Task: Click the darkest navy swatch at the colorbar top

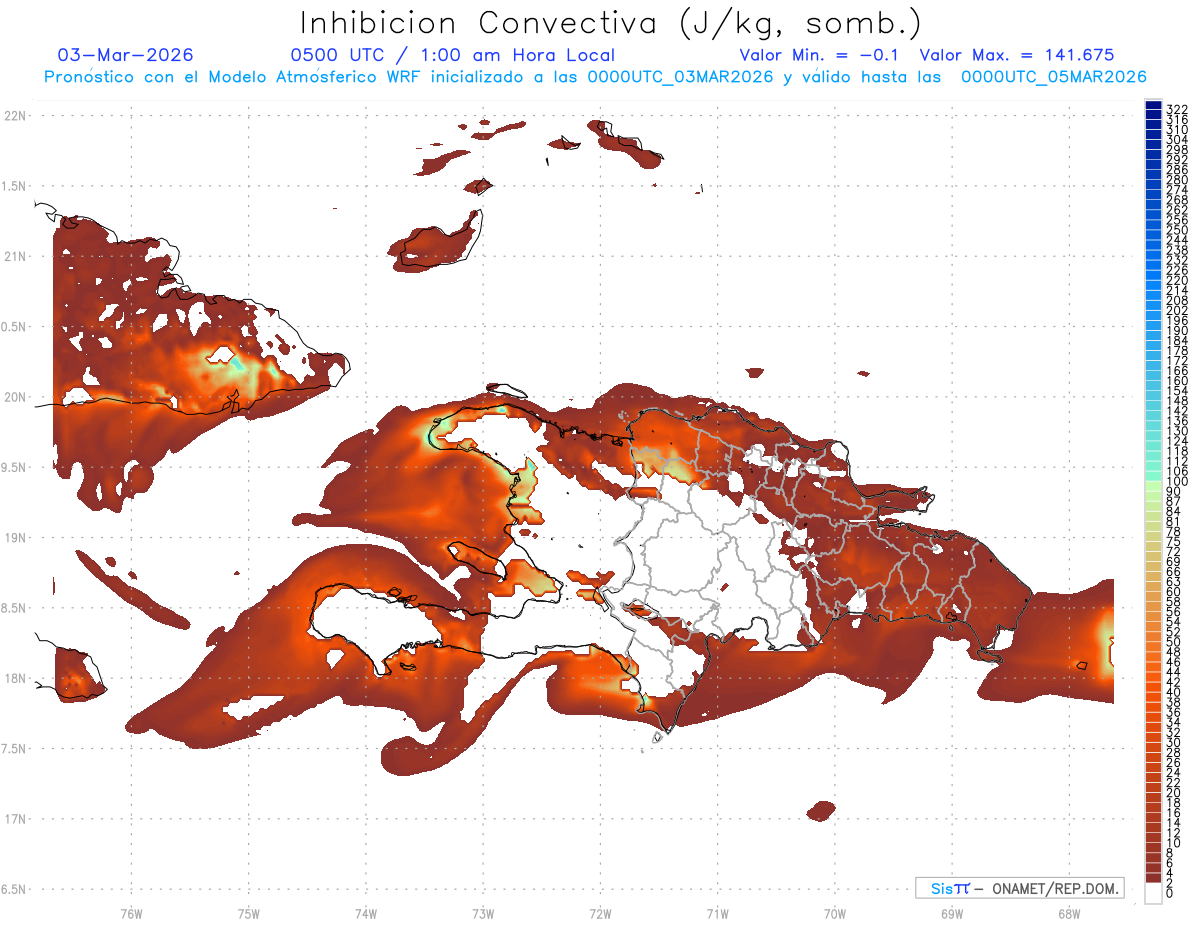Action: coord(1154,104)
